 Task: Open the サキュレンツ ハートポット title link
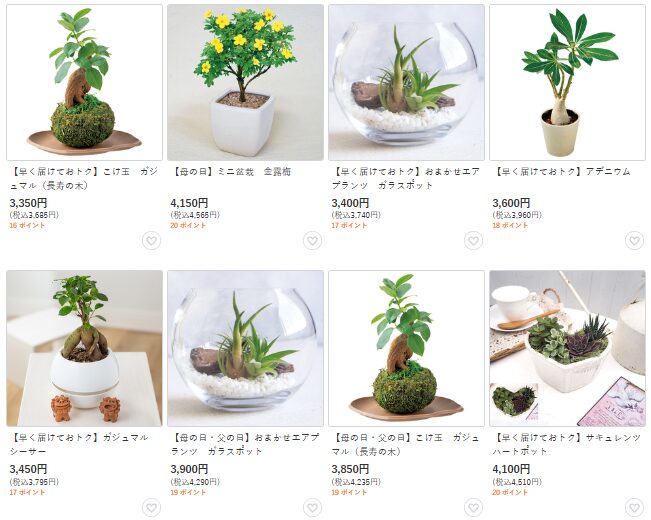(x=567, y=444)
